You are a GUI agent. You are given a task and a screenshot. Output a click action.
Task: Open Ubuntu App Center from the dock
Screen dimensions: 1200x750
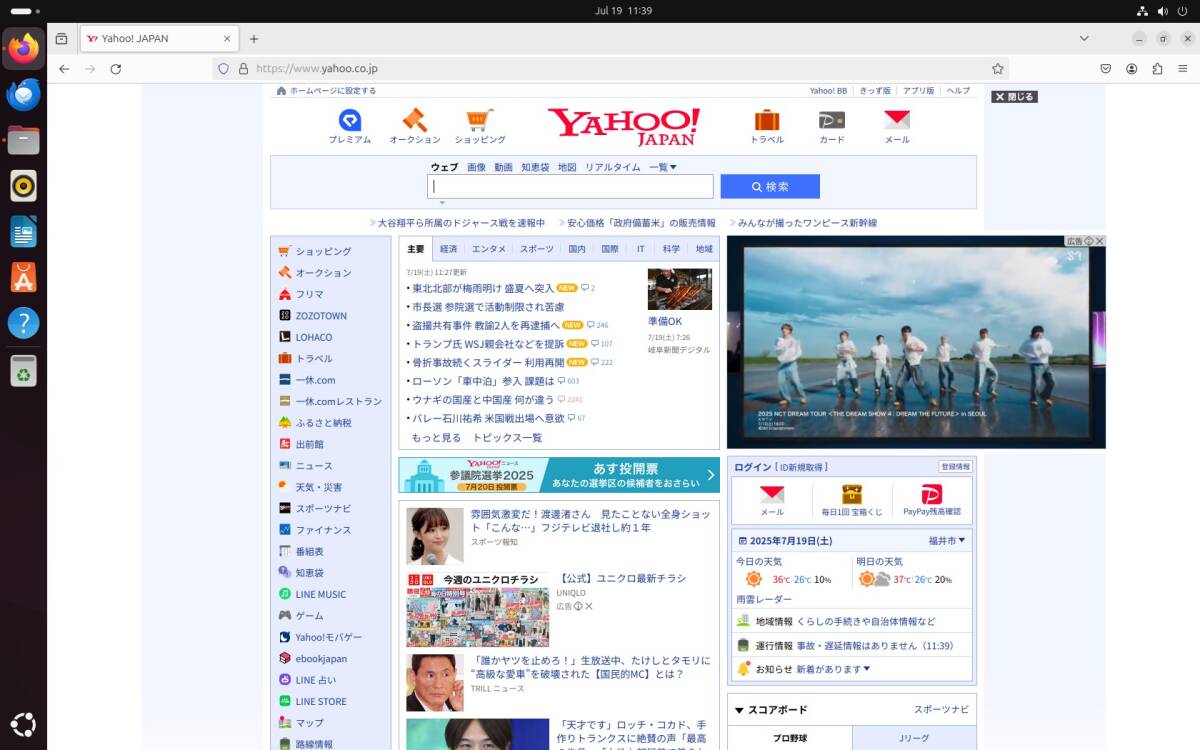(23, 277)
